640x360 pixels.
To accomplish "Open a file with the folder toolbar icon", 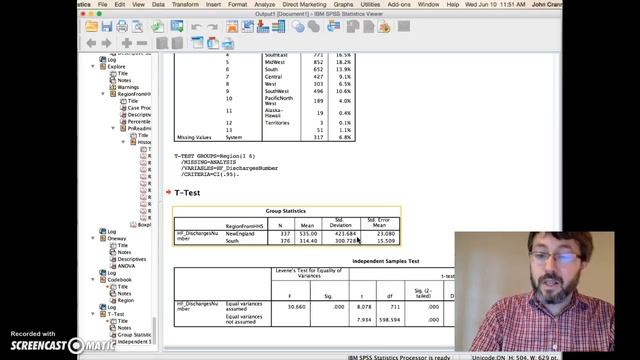I will coord(91,27).
